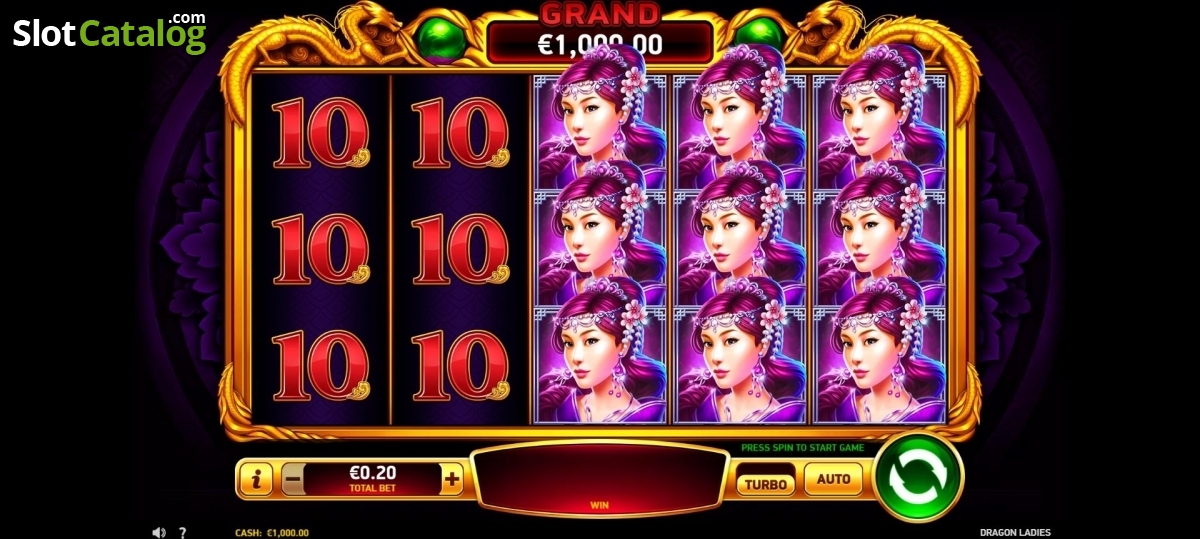The image size is (1200, 539).
Task: Select the top 10 symbol on reel one
Action: 320,132
